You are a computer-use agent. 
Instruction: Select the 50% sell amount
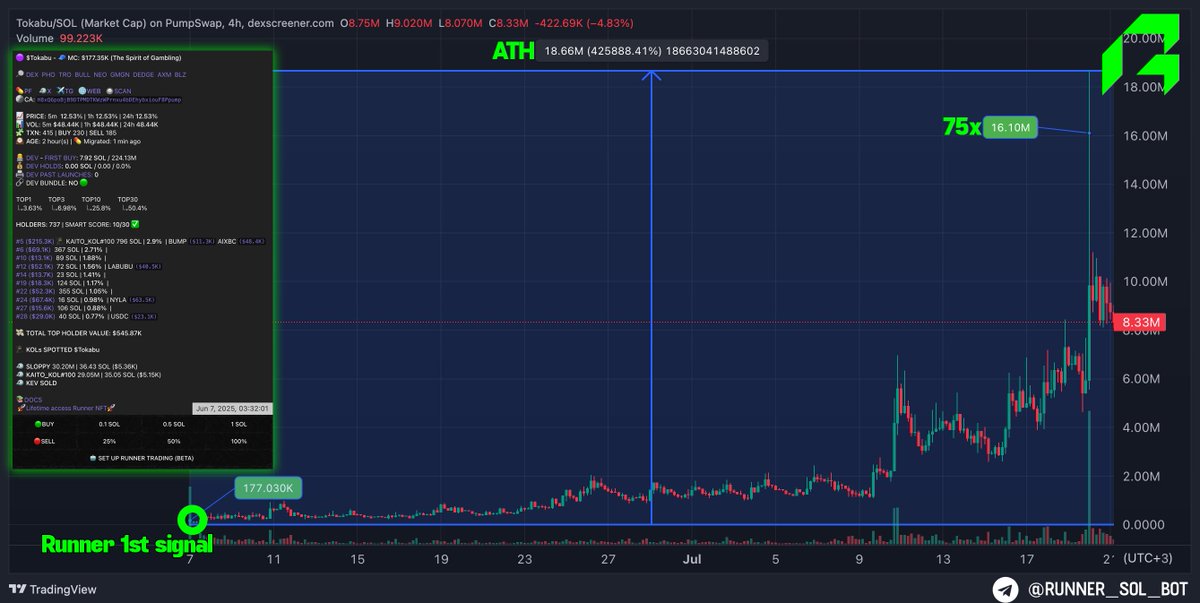click(174, 442)
